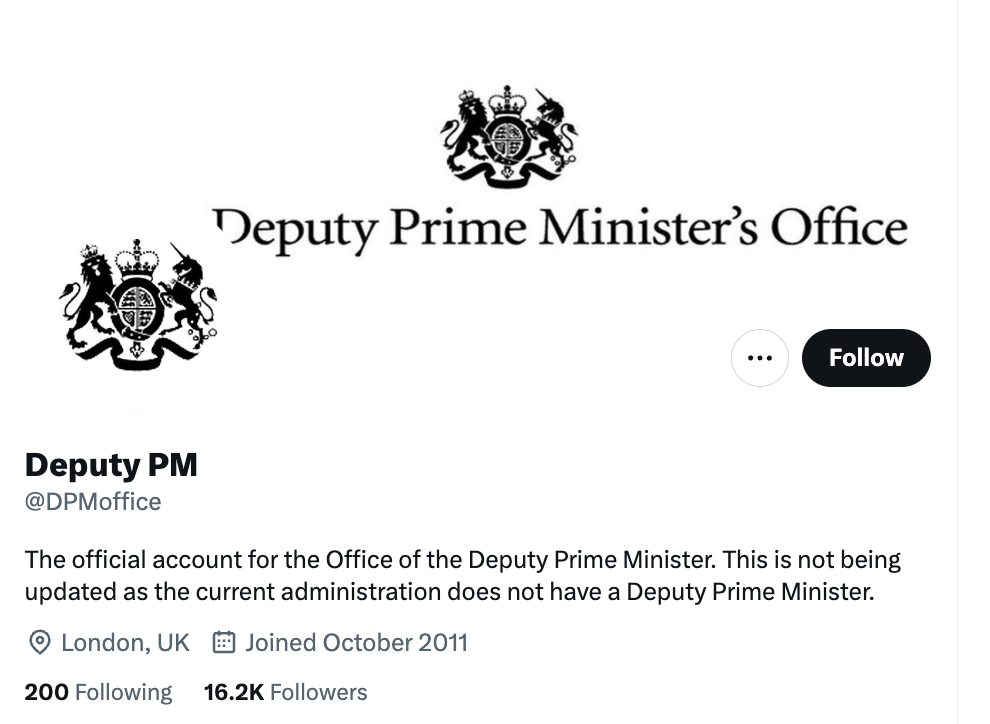Click the @DPMoffice handle

[93, 501]
